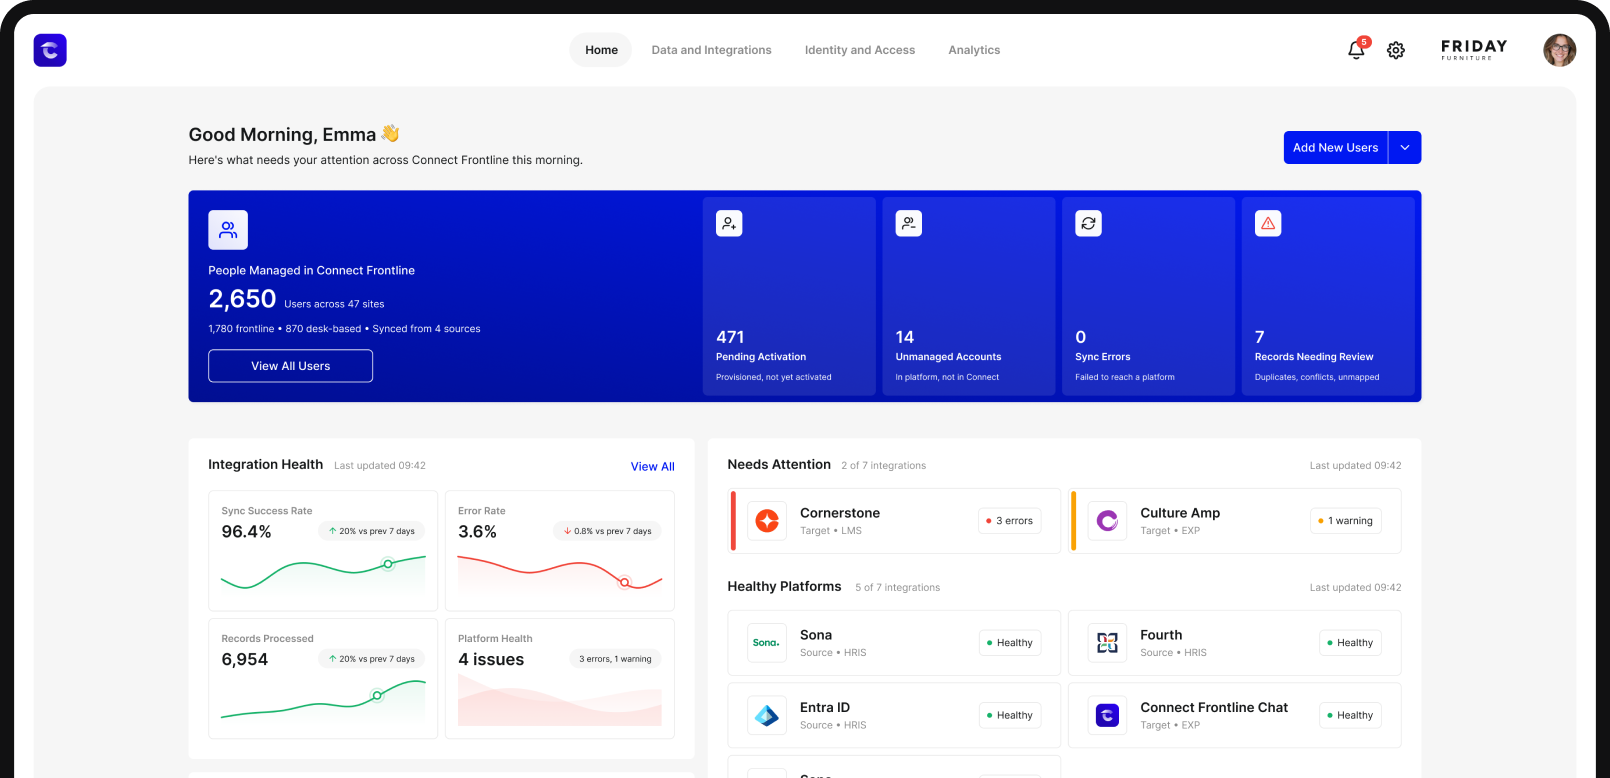Click the Entra ID Healthy status badge
1610x778 pixels.
[x=1009, y=715]
